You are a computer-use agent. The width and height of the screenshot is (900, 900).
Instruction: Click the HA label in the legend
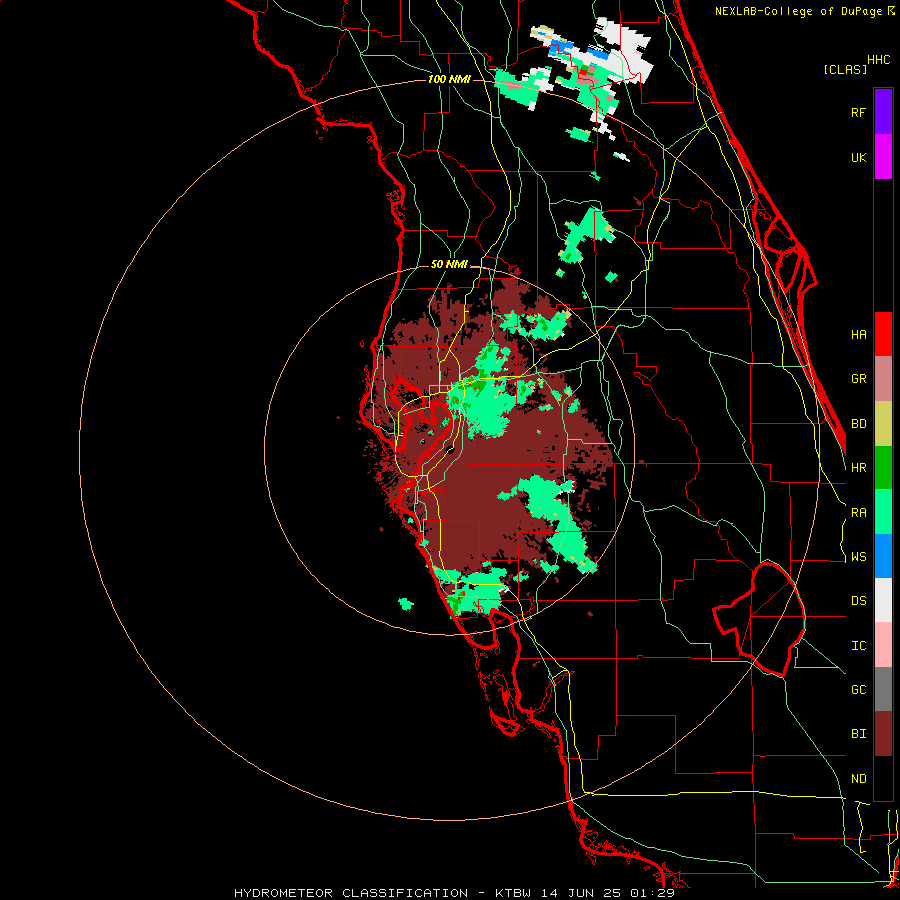click(858, 335)
